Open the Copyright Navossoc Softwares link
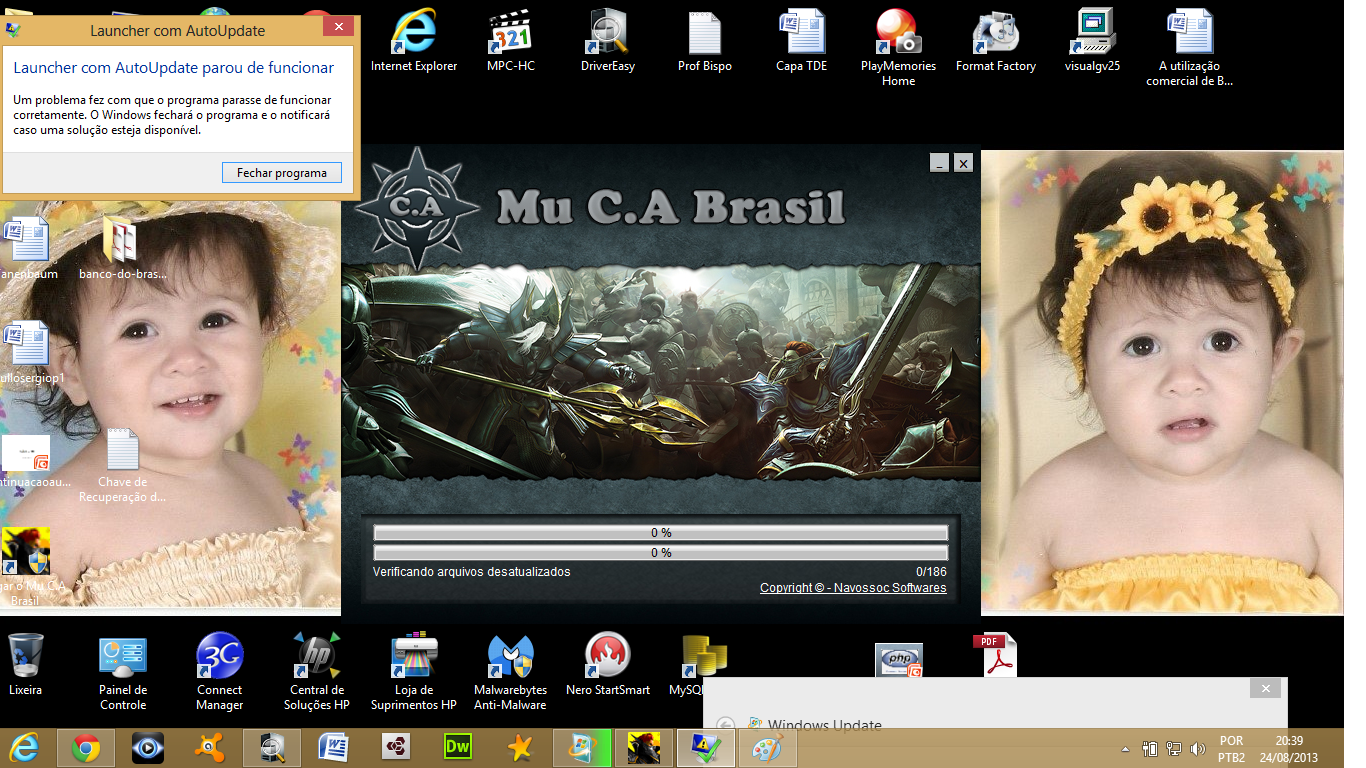 tap(852, 588)
